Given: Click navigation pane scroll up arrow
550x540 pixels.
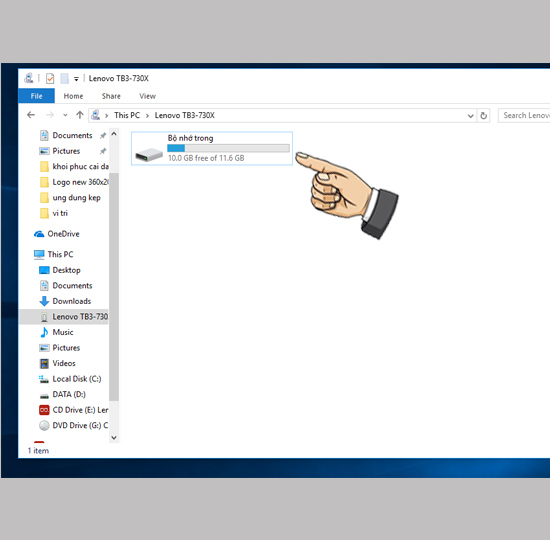Looking at the screenshot, I should click(x=114, y=134).
